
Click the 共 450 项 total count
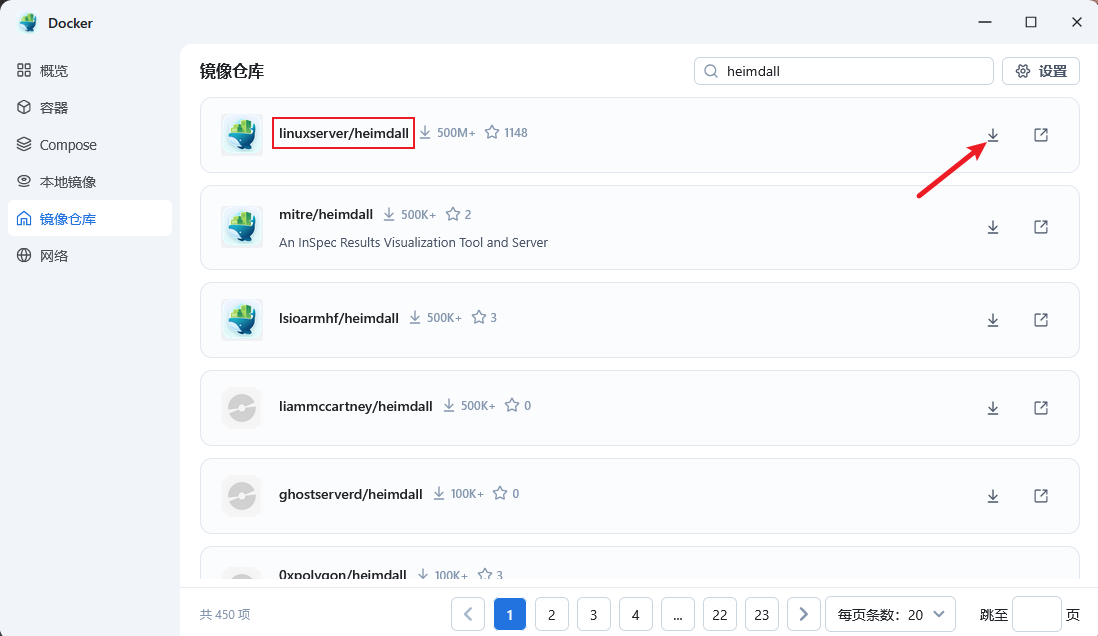coord(225,614)
